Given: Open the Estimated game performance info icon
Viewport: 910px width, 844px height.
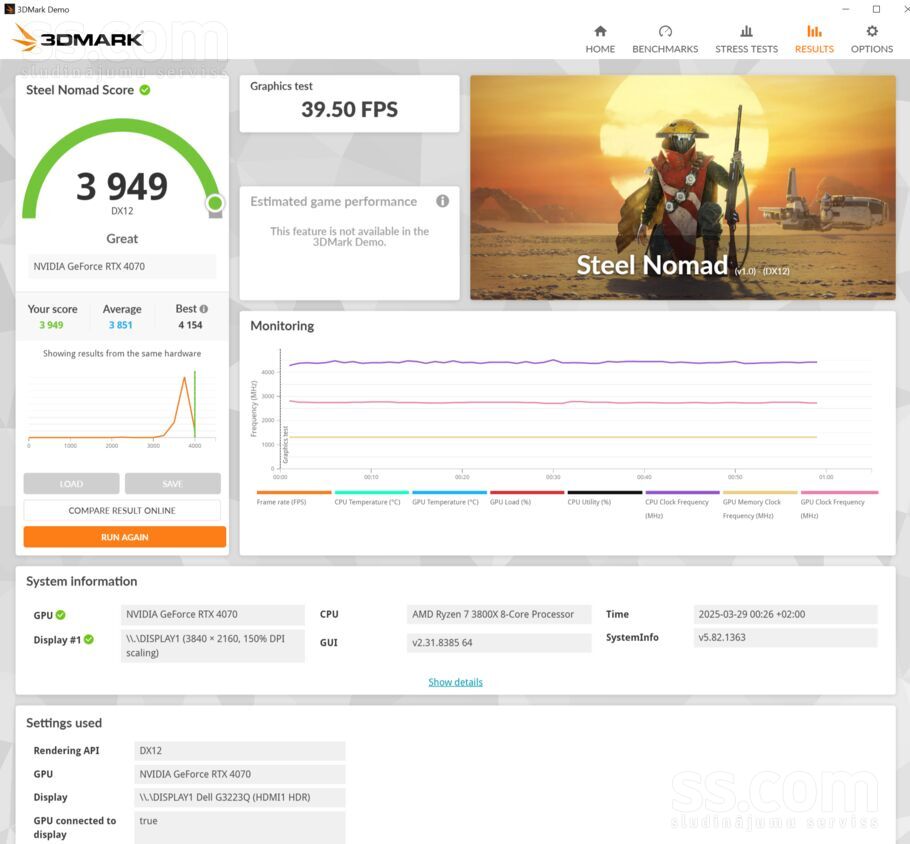Looking at the screenshot, I should [x=442, y=201].
